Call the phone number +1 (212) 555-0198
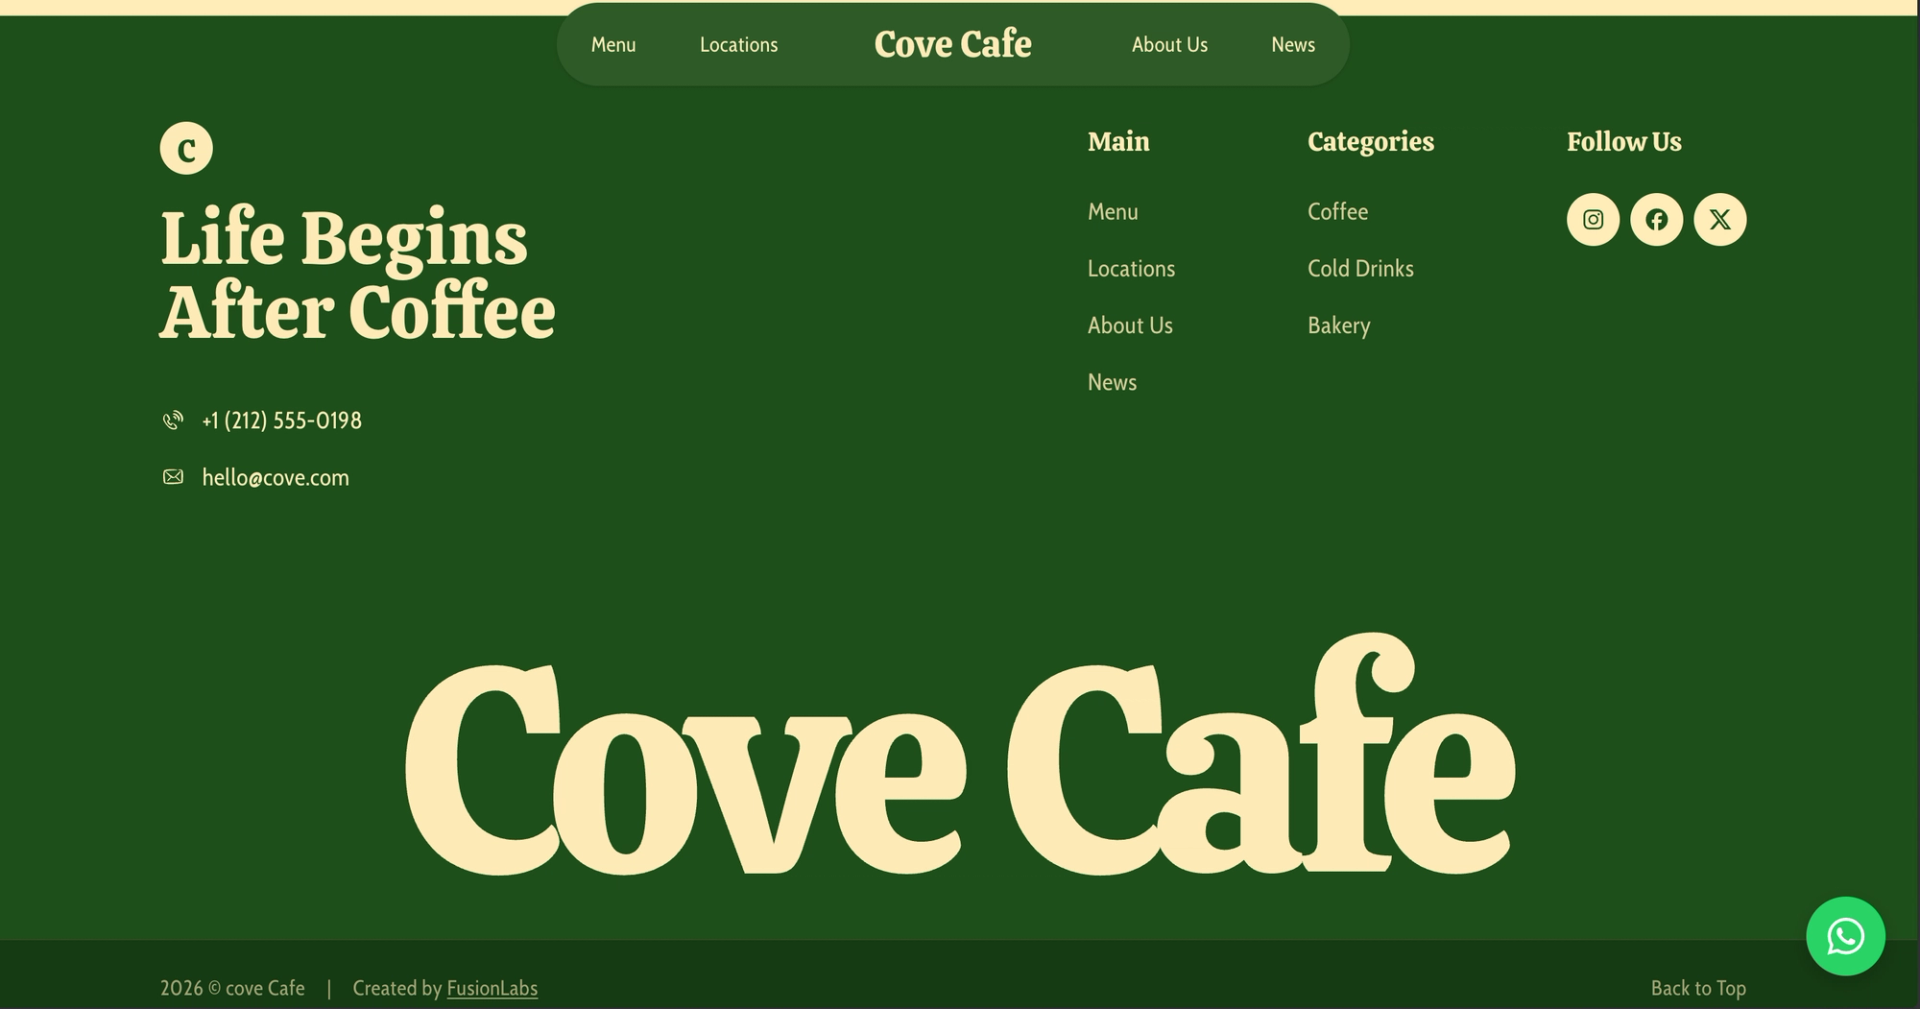 point(282,420)
